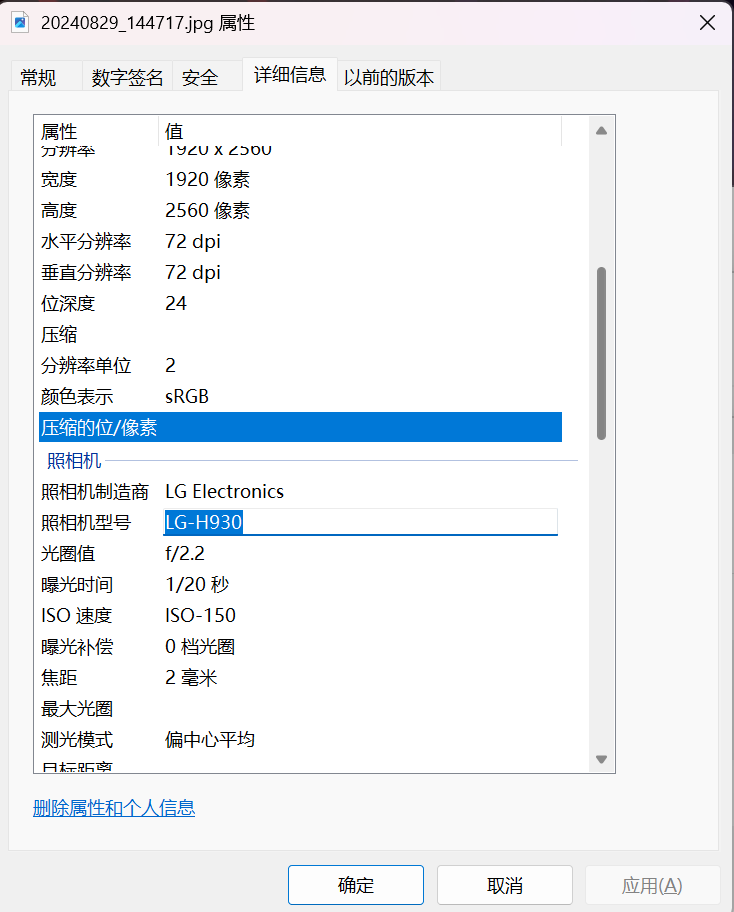Click the JPG file icon in title bar
This screenshot has width=734, height=912.
click(x=19, y=23)
